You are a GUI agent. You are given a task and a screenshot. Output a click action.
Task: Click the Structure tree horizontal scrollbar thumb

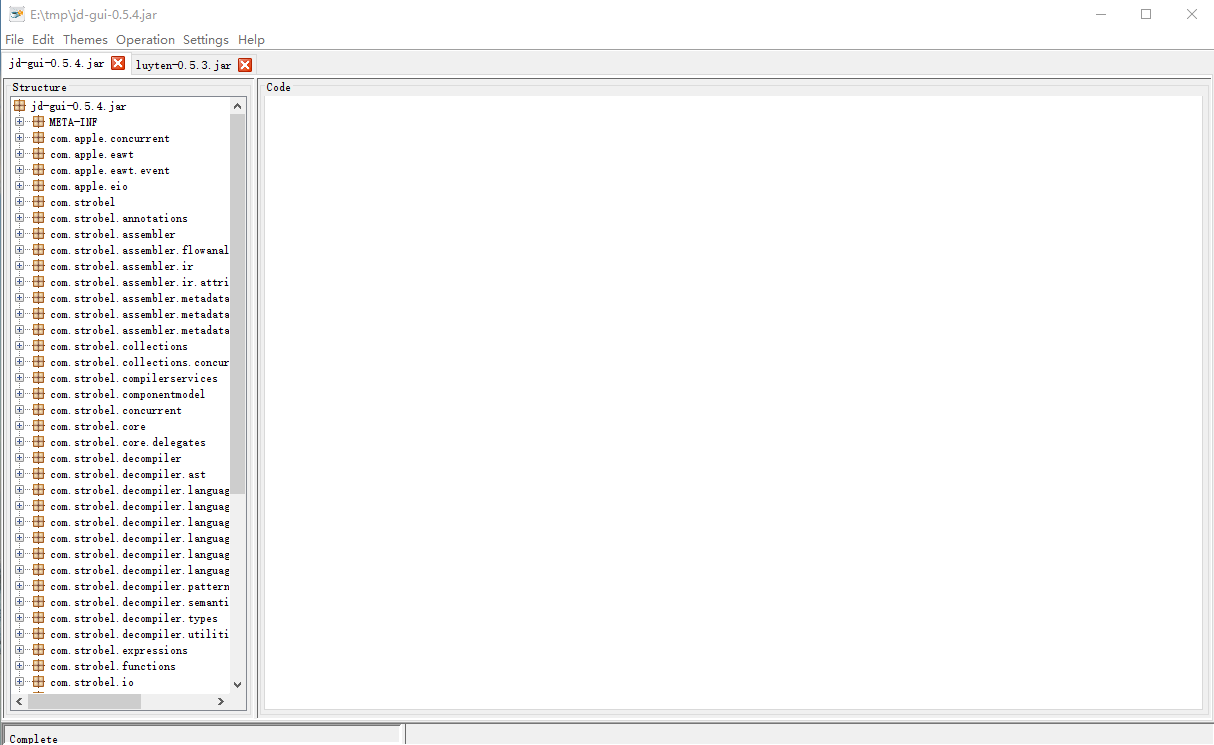[85, 702]
